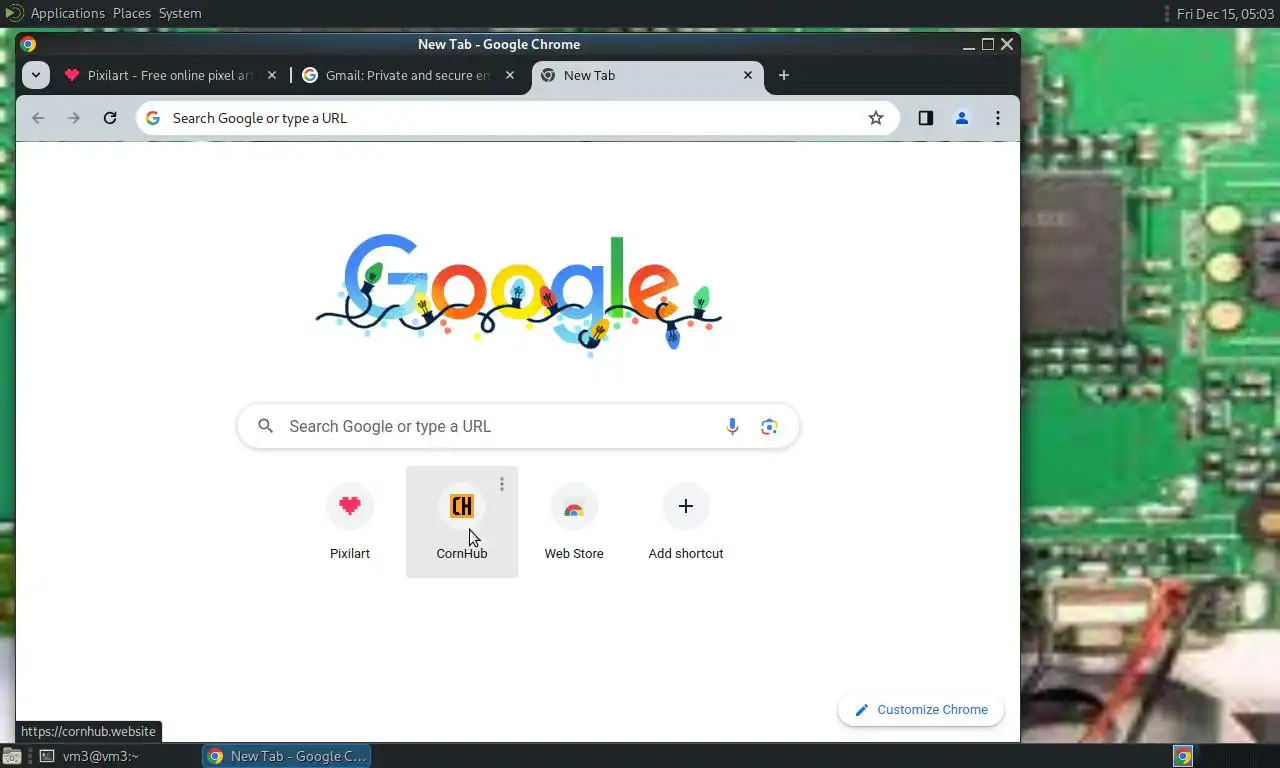Click the show desktop icon in taskbar
1280x768 pixels.
coord(12,756)
